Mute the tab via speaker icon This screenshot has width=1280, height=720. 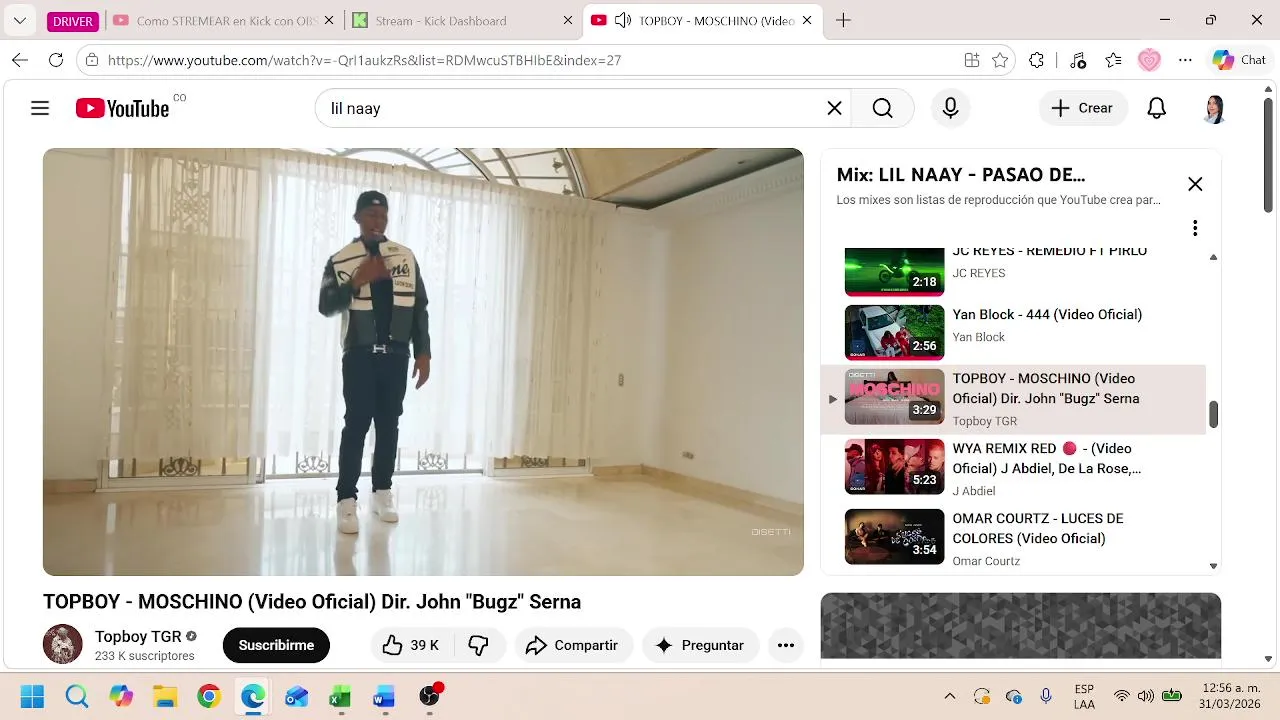click(622, 20)
